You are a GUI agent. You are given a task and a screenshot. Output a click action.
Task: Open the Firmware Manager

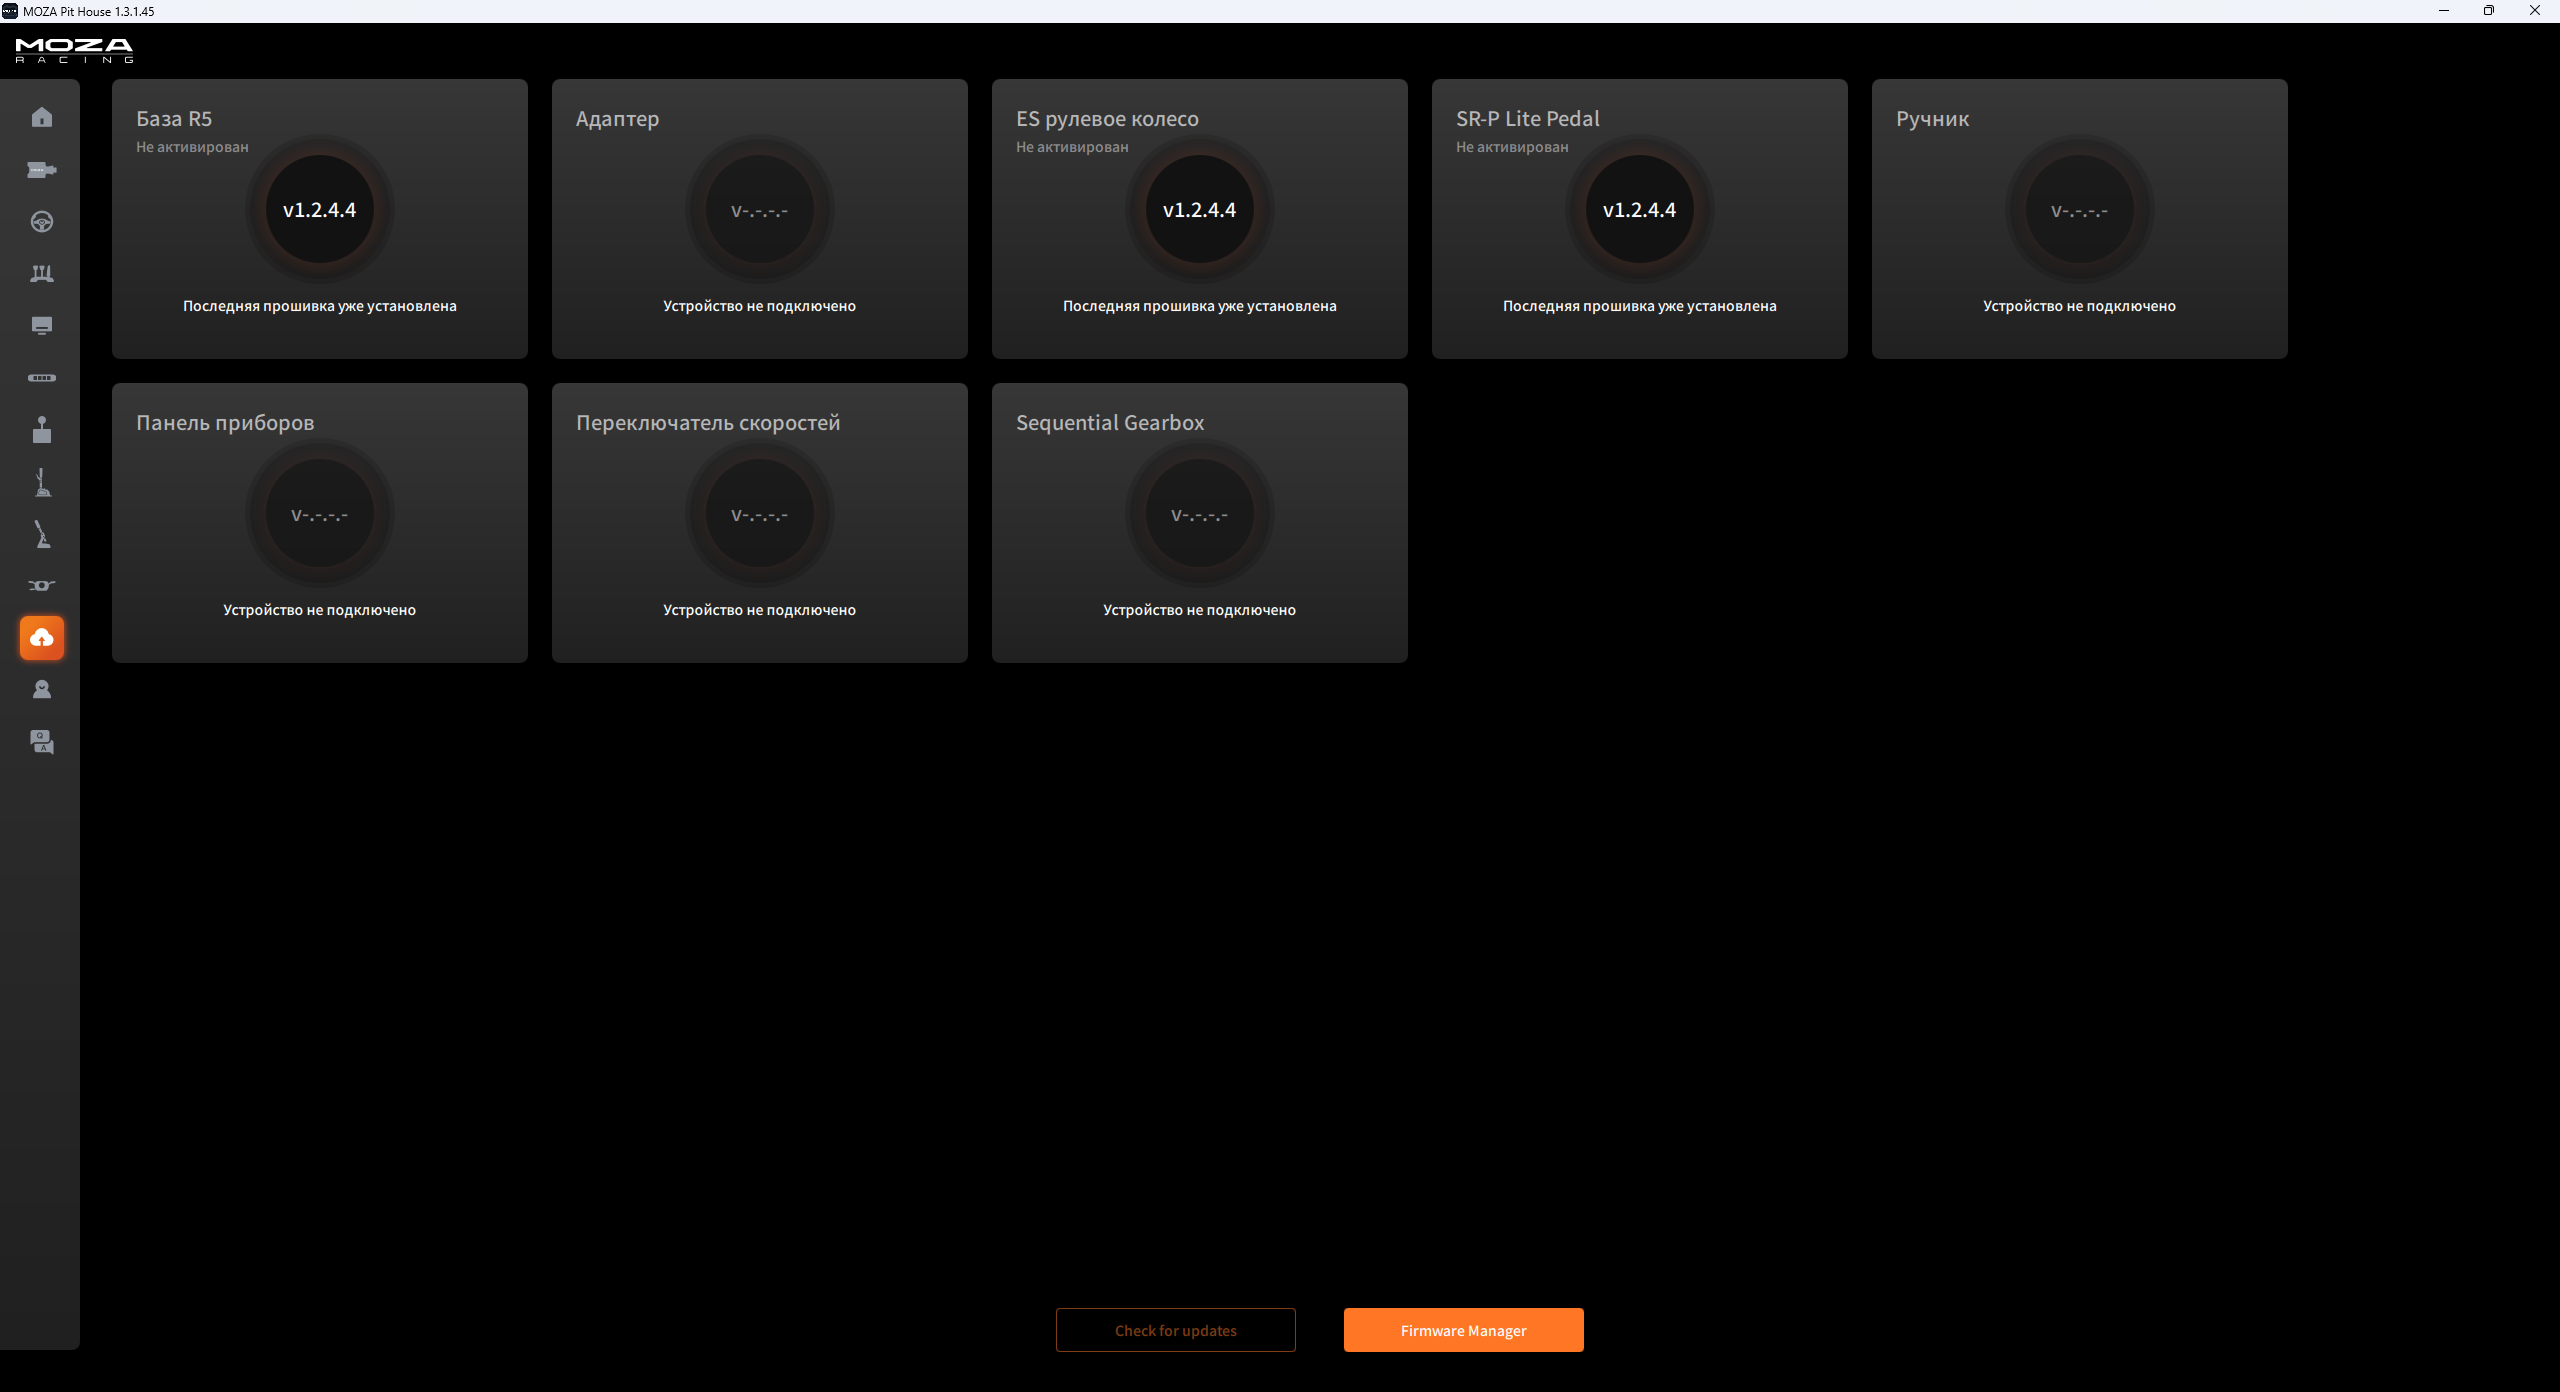point(1463,1330)
